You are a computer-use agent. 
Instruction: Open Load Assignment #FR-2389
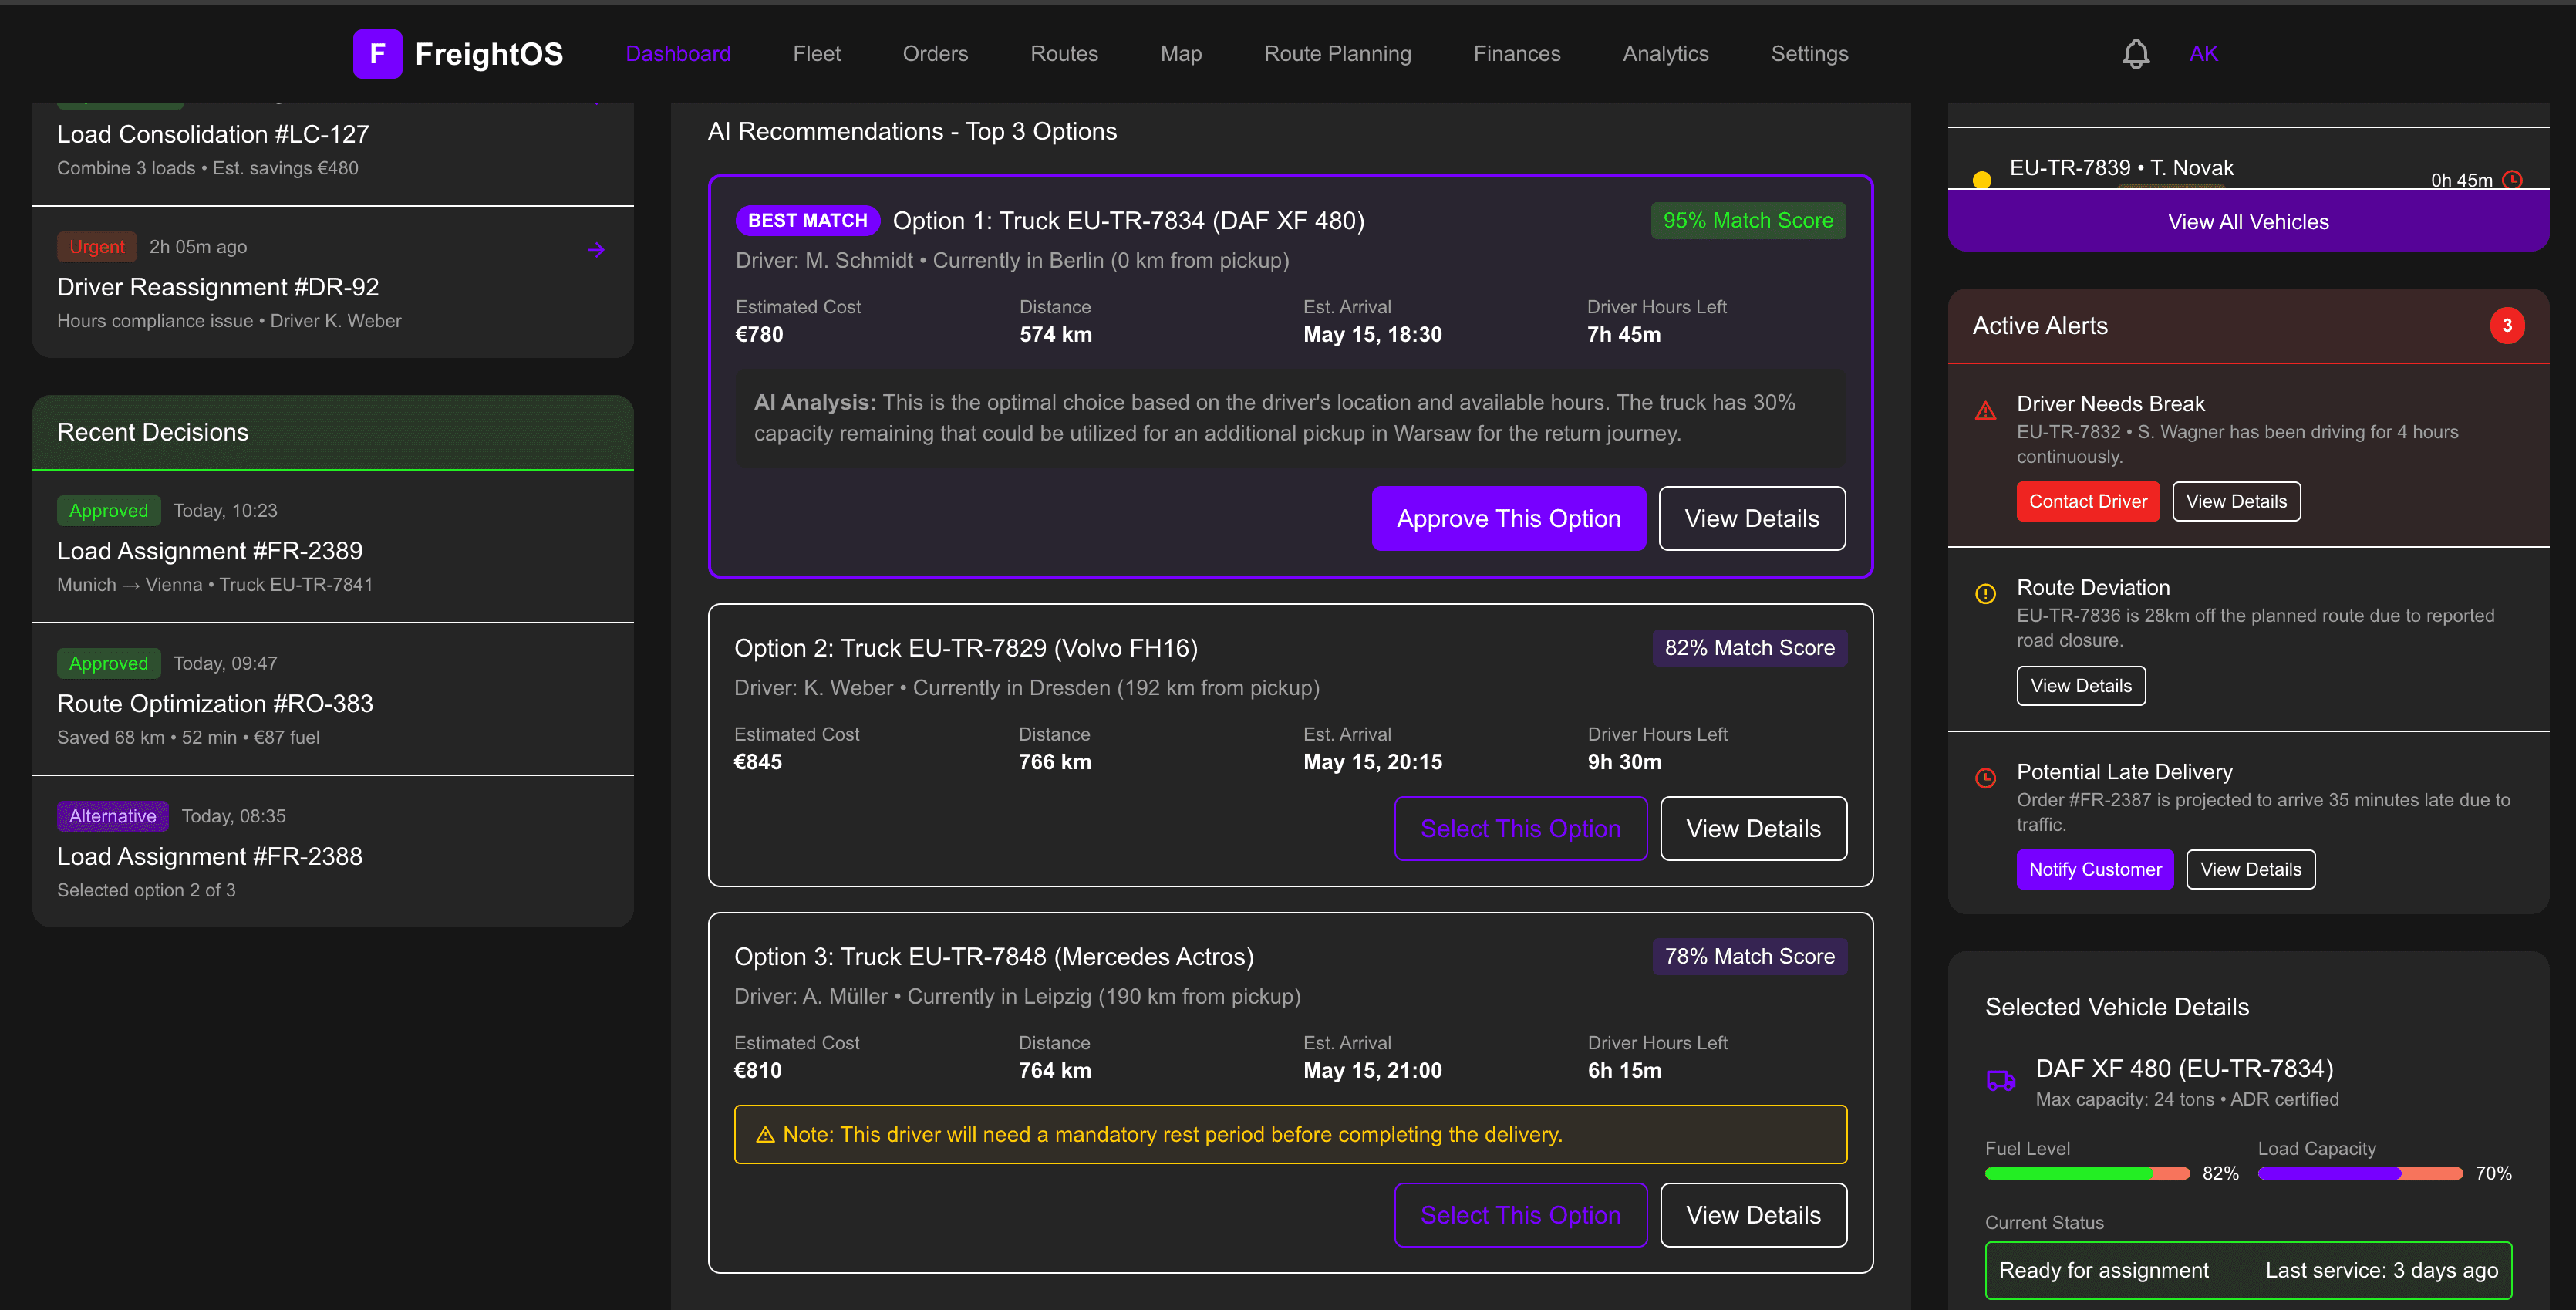[210, 551]
